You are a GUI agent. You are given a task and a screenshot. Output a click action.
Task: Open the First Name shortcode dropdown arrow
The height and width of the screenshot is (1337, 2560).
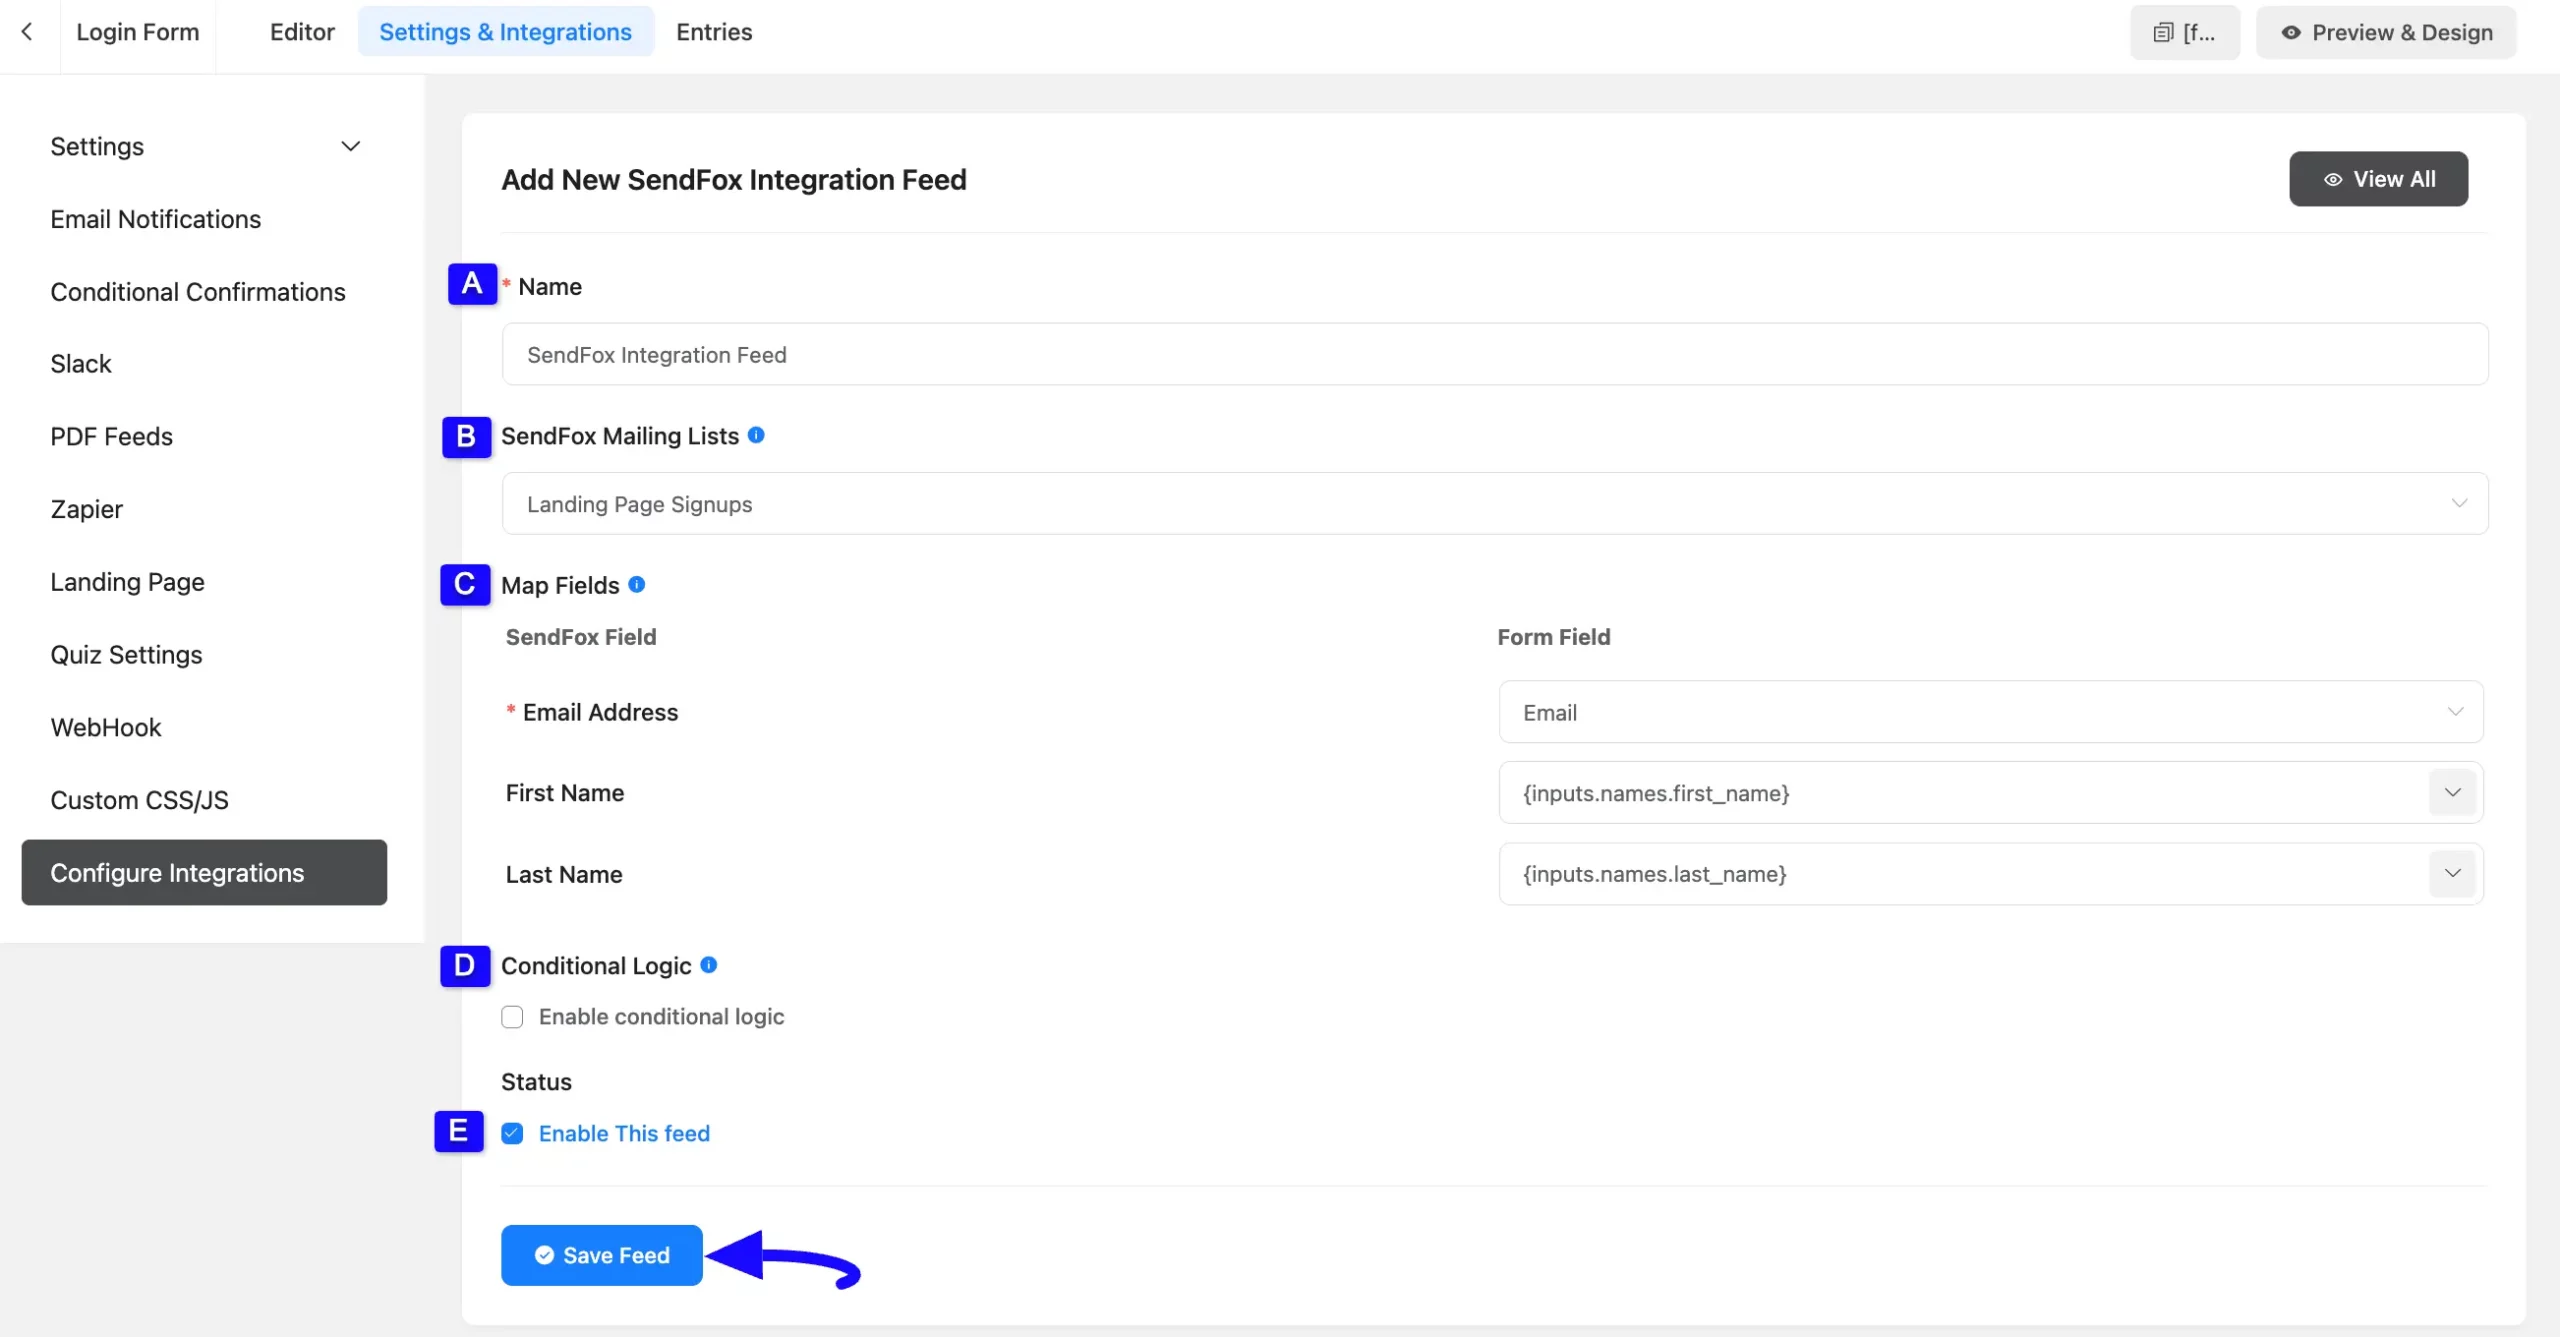click(2453, 793)
